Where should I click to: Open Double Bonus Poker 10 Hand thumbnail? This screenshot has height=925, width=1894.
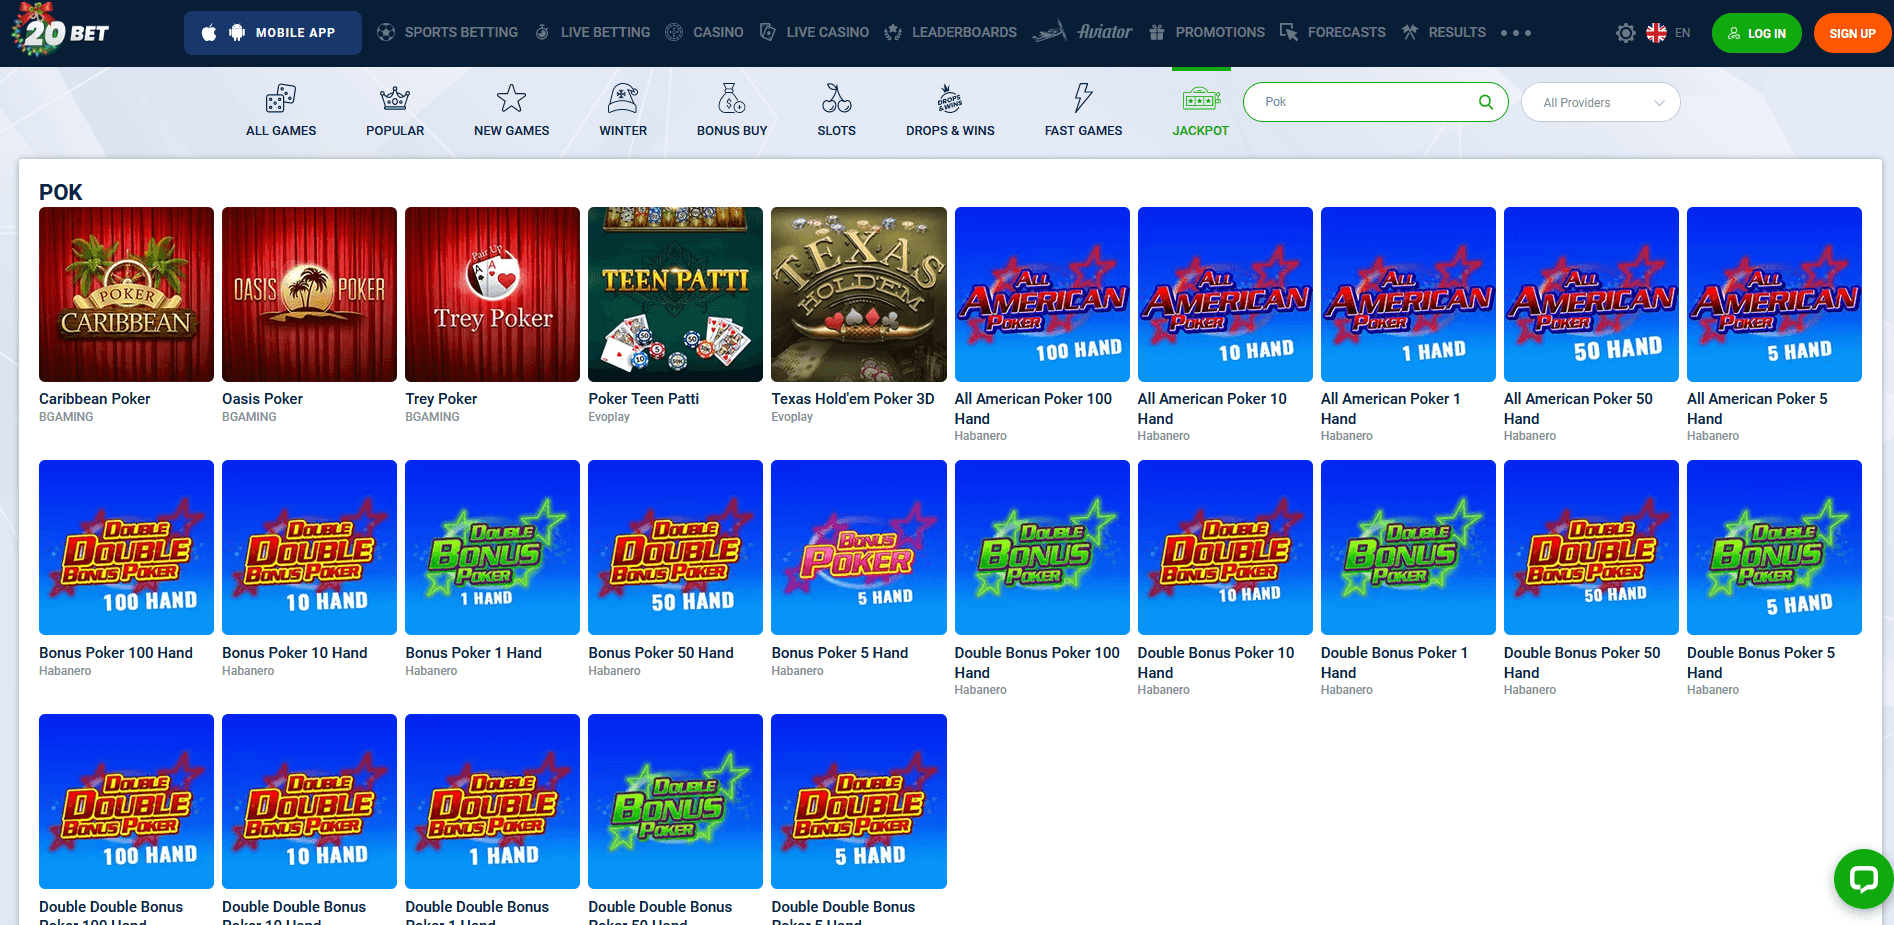pyautogui.click(x=1225, y=547)
